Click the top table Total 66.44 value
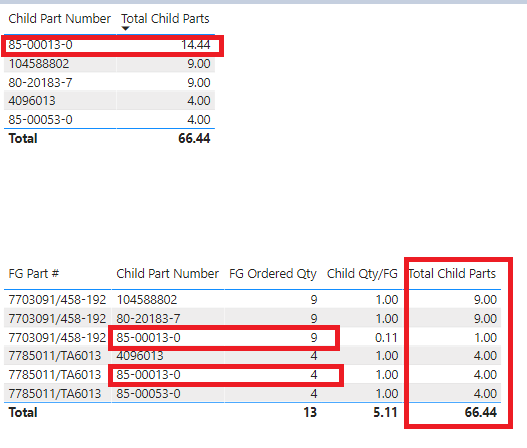 pyautogui.click(x=194, y=138)
